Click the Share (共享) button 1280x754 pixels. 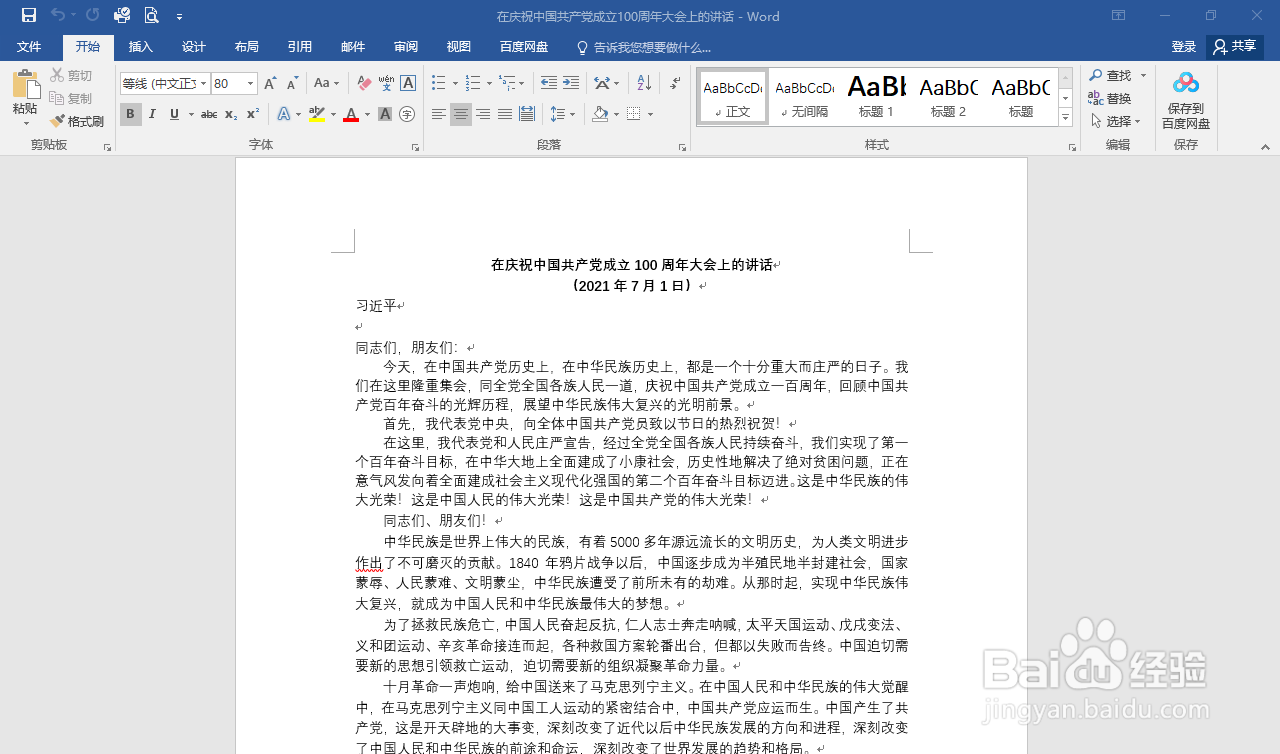pyautogui.click(x=1235, y=47)
